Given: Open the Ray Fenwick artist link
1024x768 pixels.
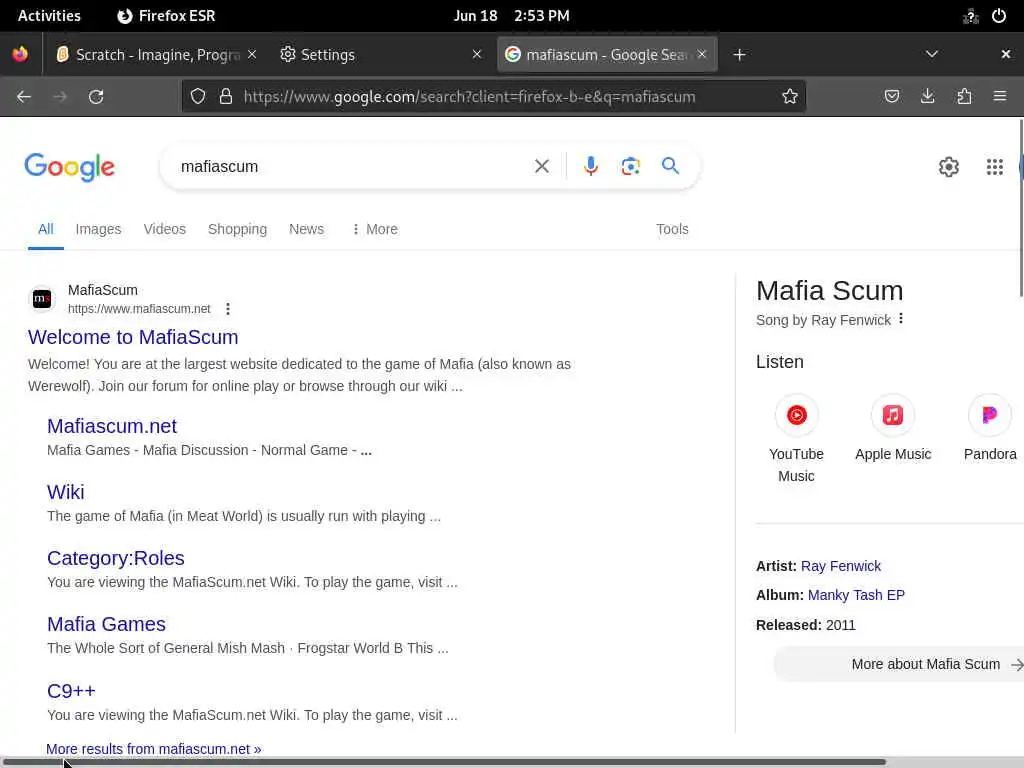Looking at the screenshot, I should pyautogui.click(x=840, y=566).
